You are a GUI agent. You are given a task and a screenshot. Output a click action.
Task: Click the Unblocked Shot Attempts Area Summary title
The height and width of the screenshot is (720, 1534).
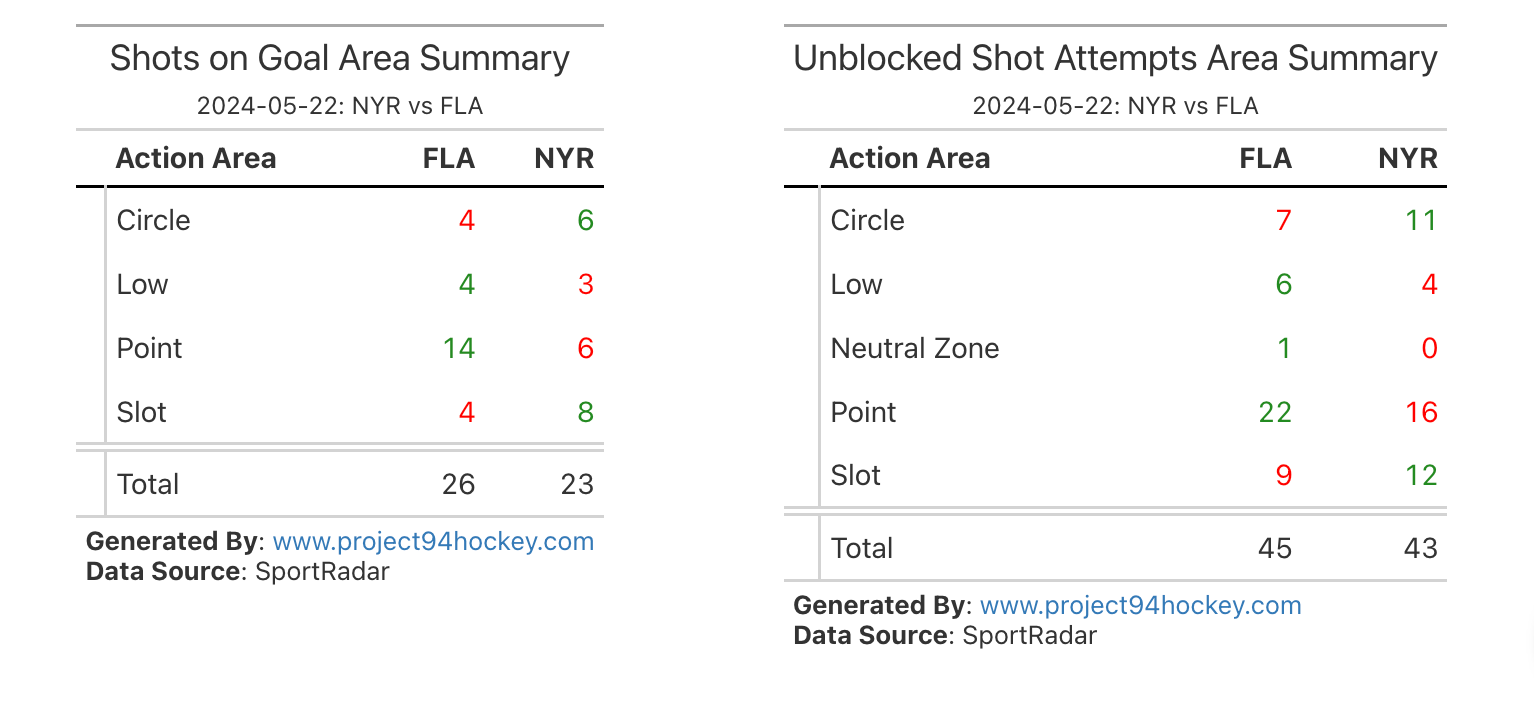click(1115, 58)
